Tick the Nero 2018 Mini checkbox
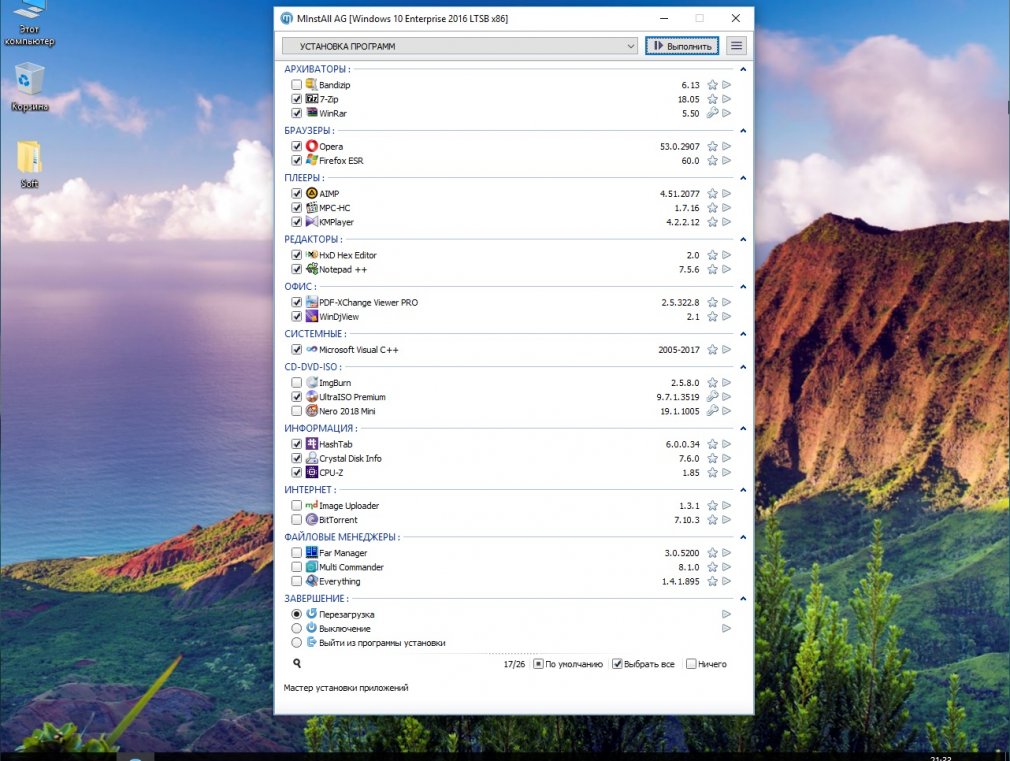 click(296, 411)
